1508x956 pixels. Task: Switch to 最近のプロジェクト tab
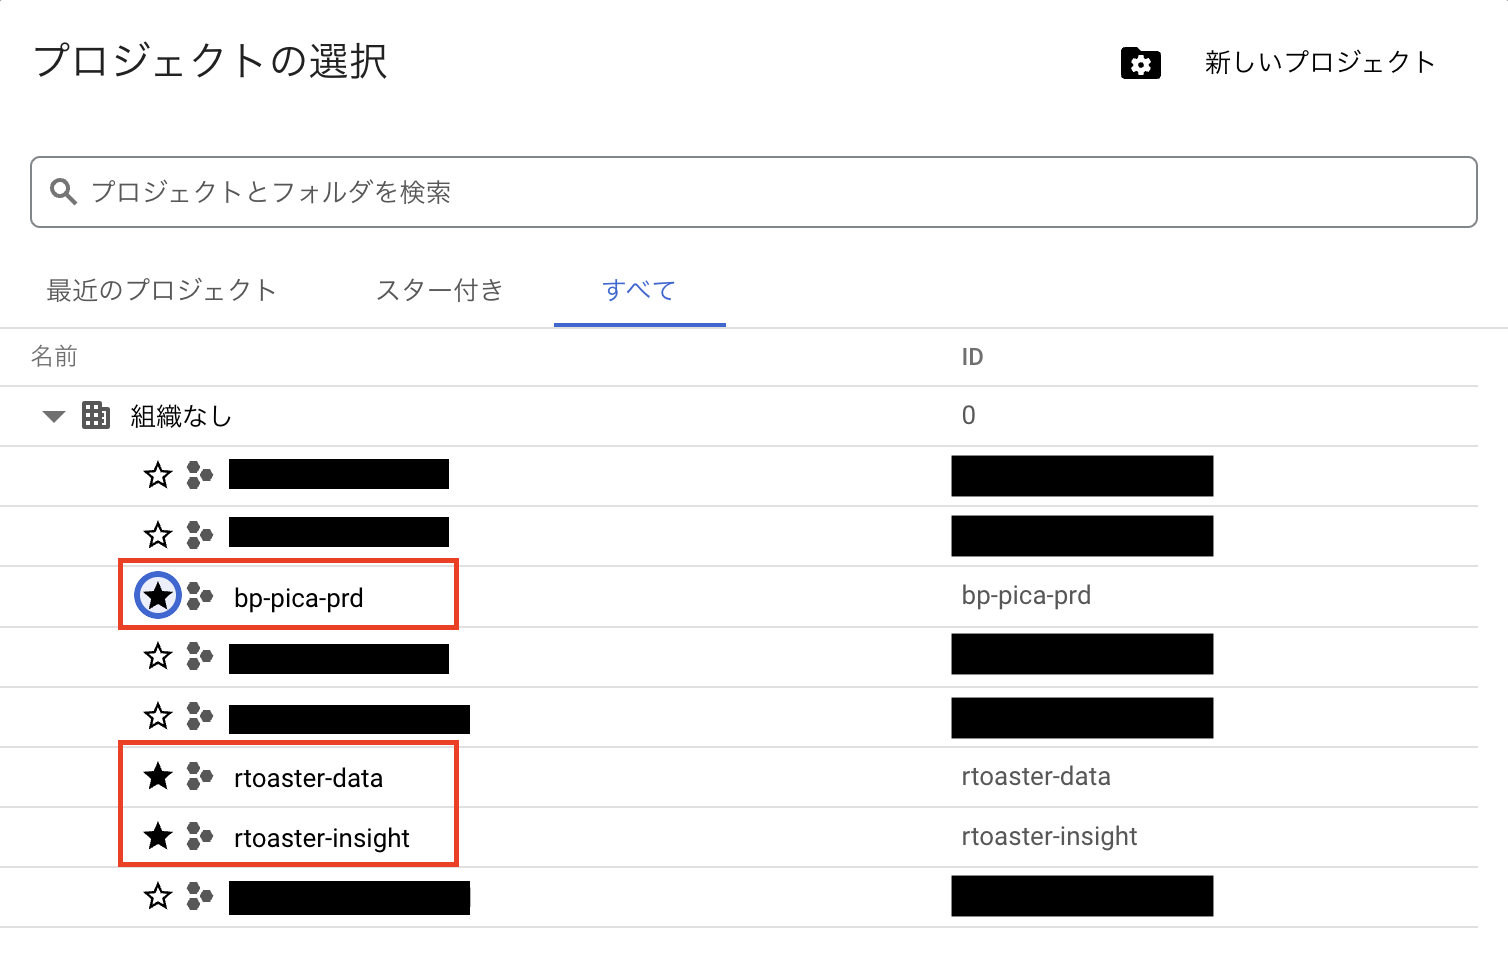[x=161, y=290]
